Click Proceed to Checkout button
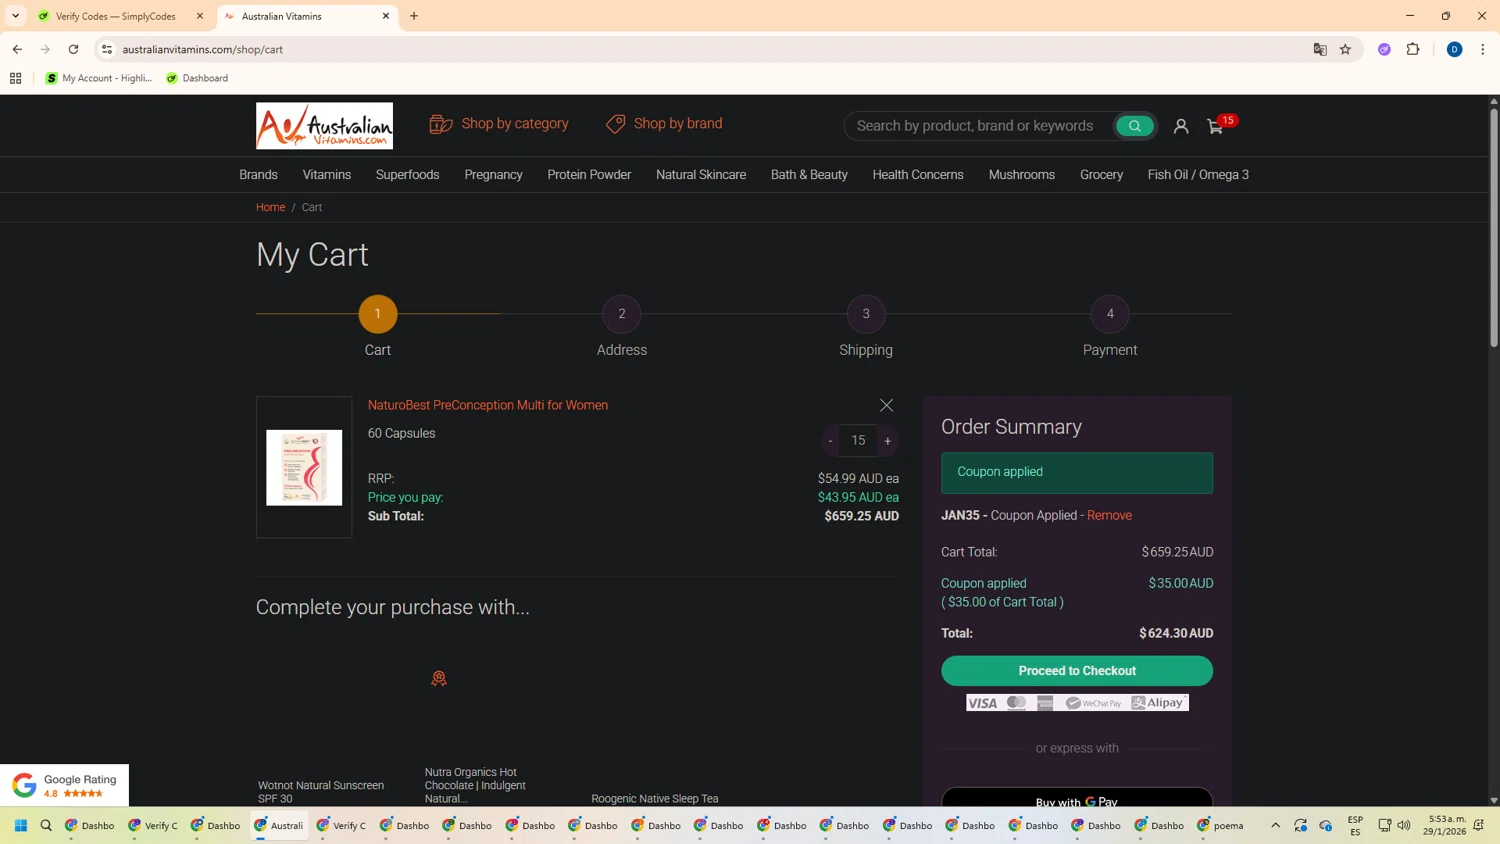This screenshot has width=1500, height=844. (1077, 671)
